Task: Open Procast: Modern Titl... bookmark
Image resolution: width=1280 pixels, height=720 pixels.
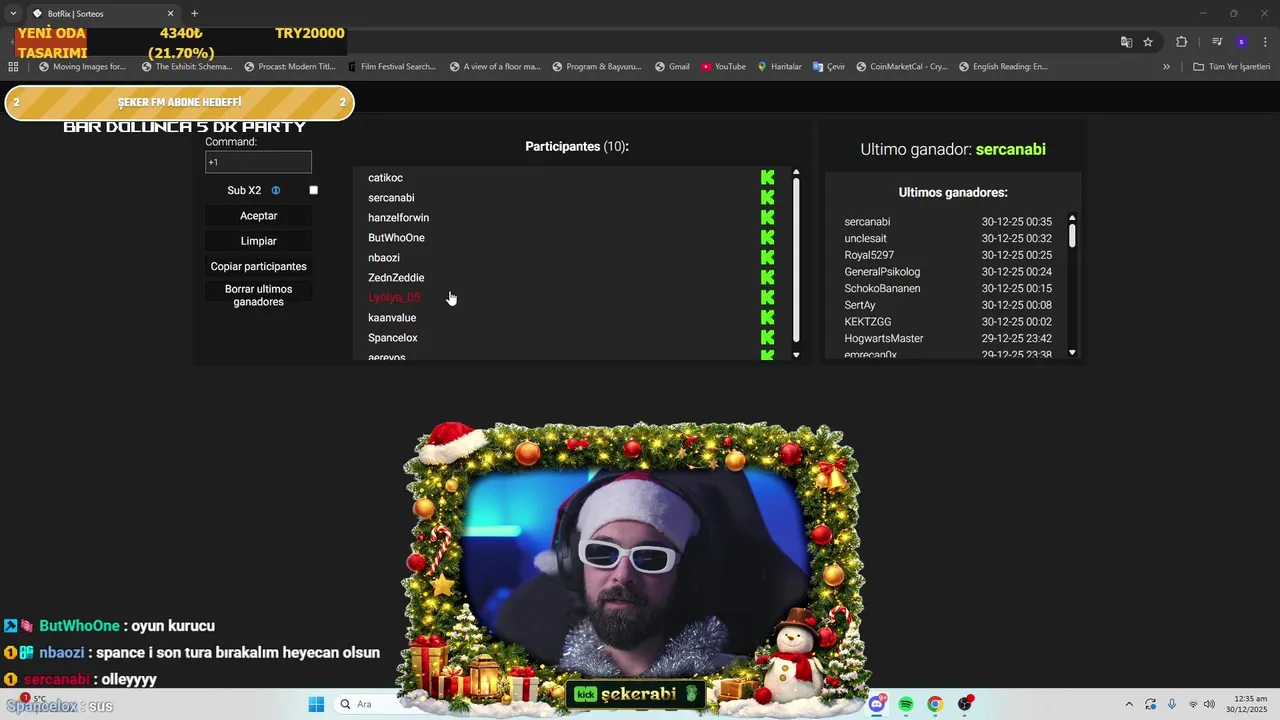Action: pos(290,67)
